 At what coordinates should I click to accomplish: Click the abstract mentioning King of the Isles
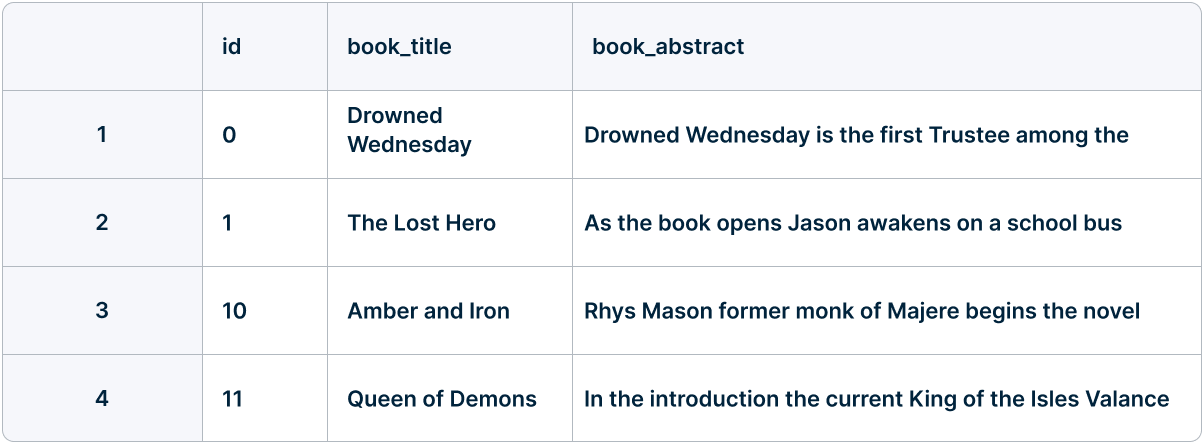tap(876, 399)
